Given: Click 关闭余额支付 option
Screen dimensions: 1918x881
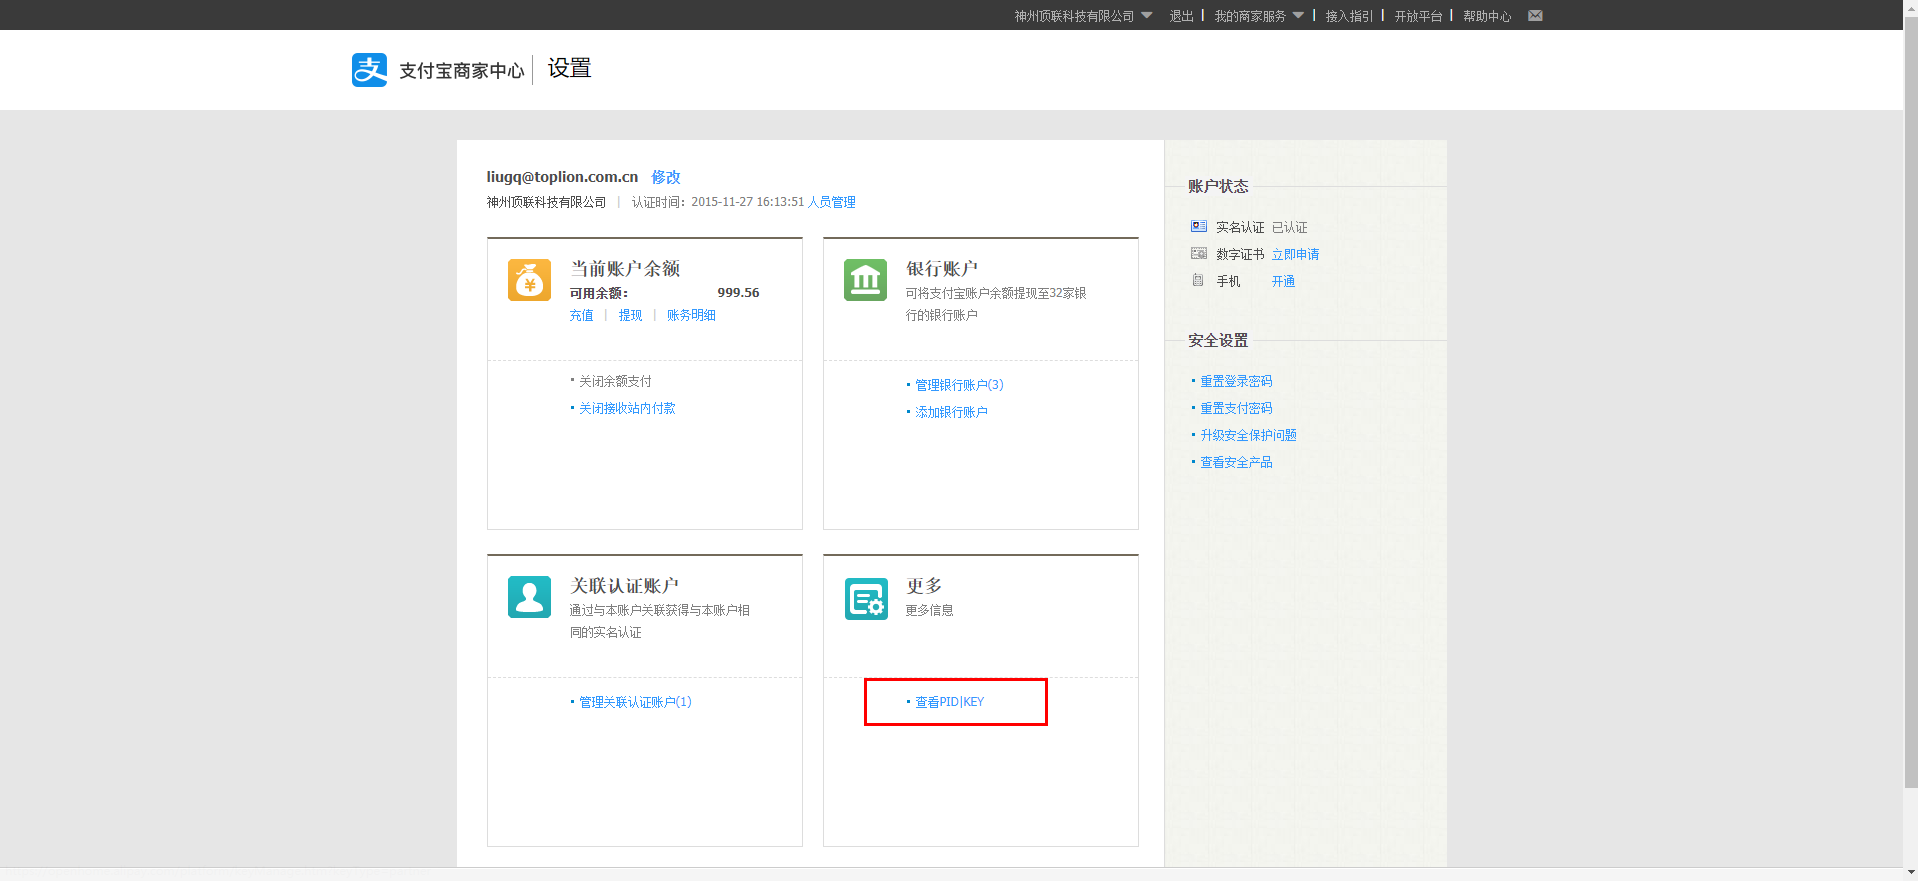Looking at the screenshot, I should [615, 381].
